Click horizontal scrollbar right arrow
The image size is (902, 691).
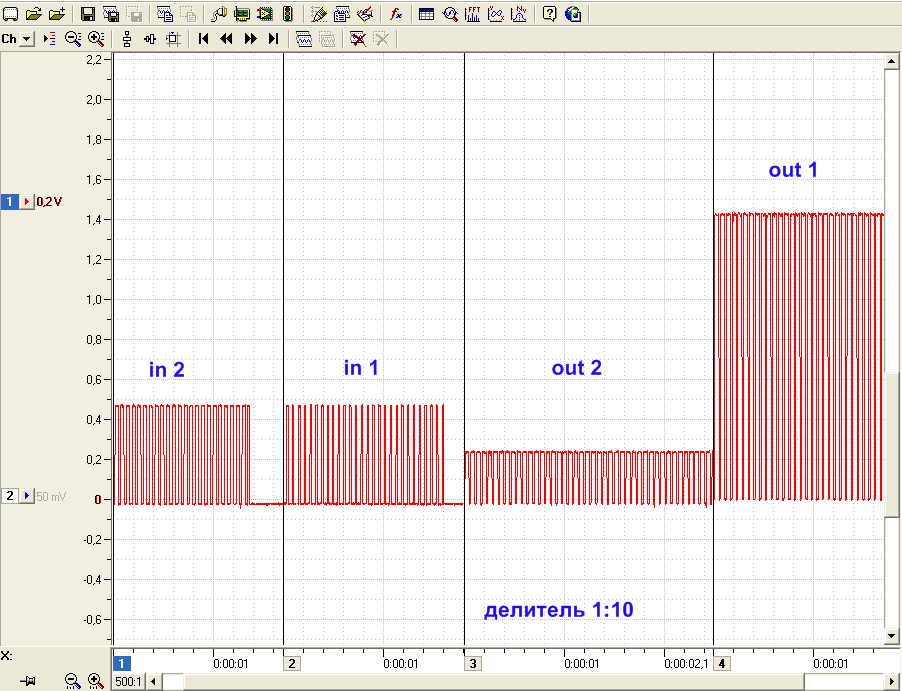tap(891, 682)
